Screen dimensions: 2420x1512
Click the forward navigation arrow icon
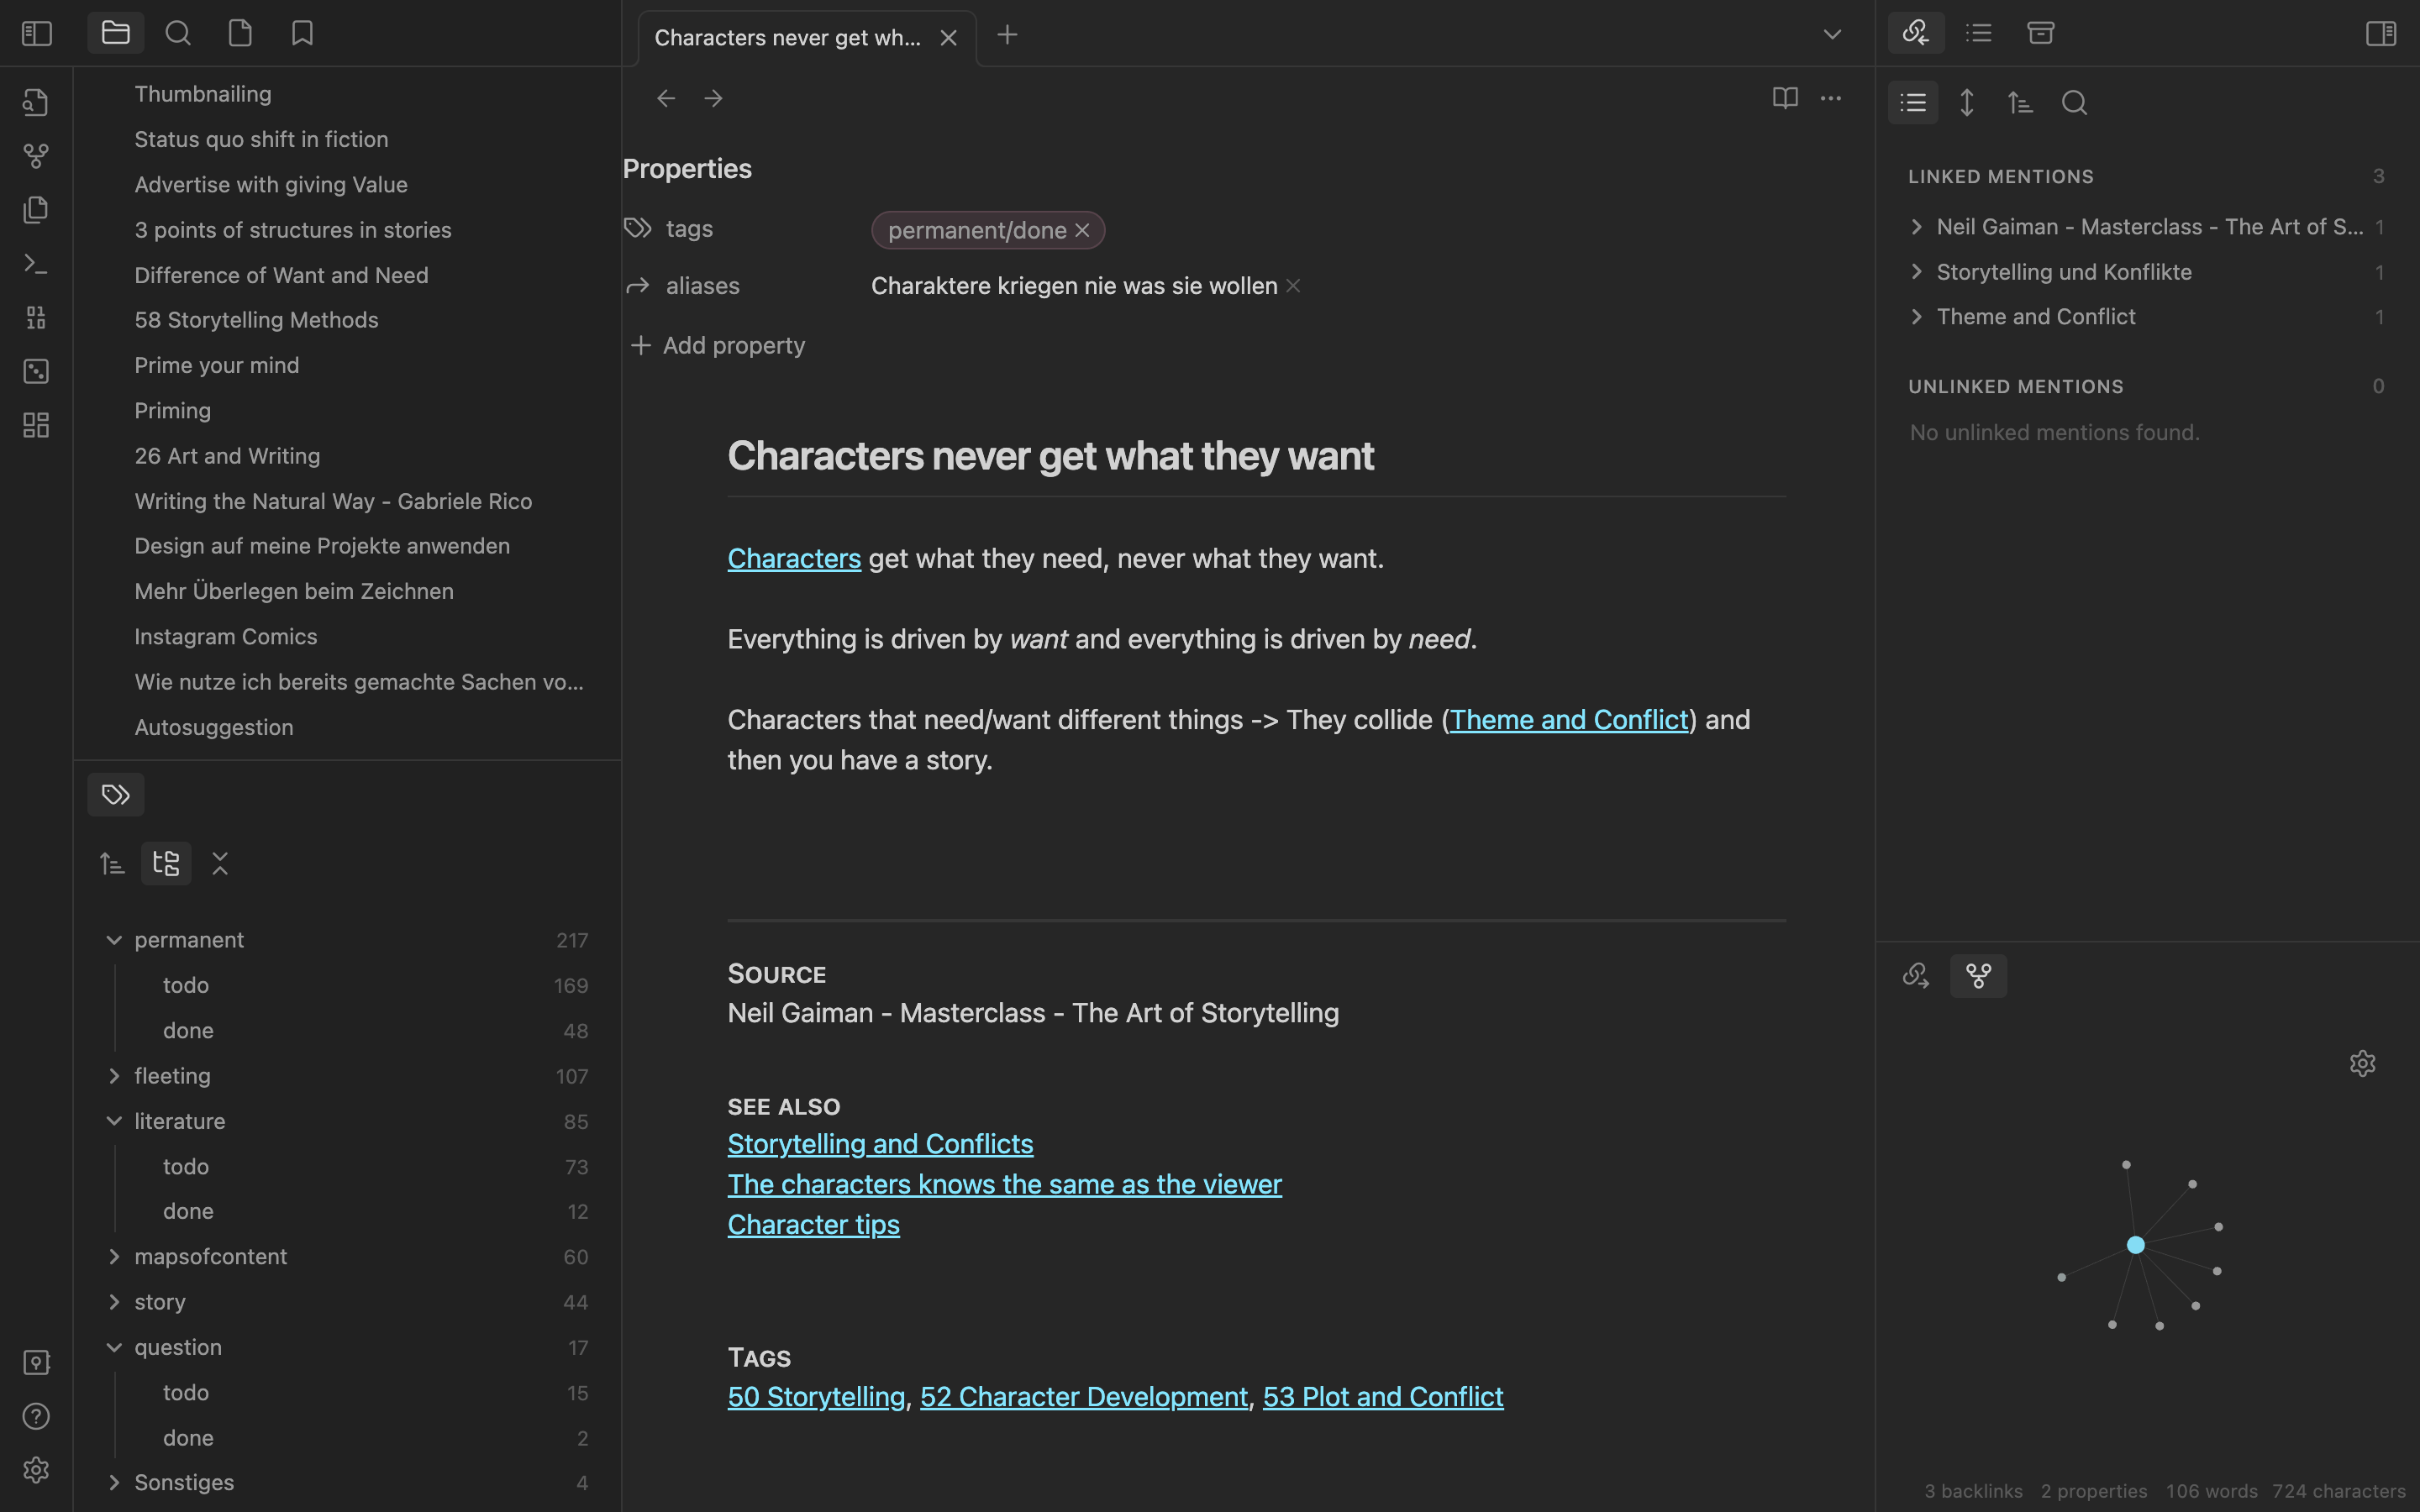point(713,97)
